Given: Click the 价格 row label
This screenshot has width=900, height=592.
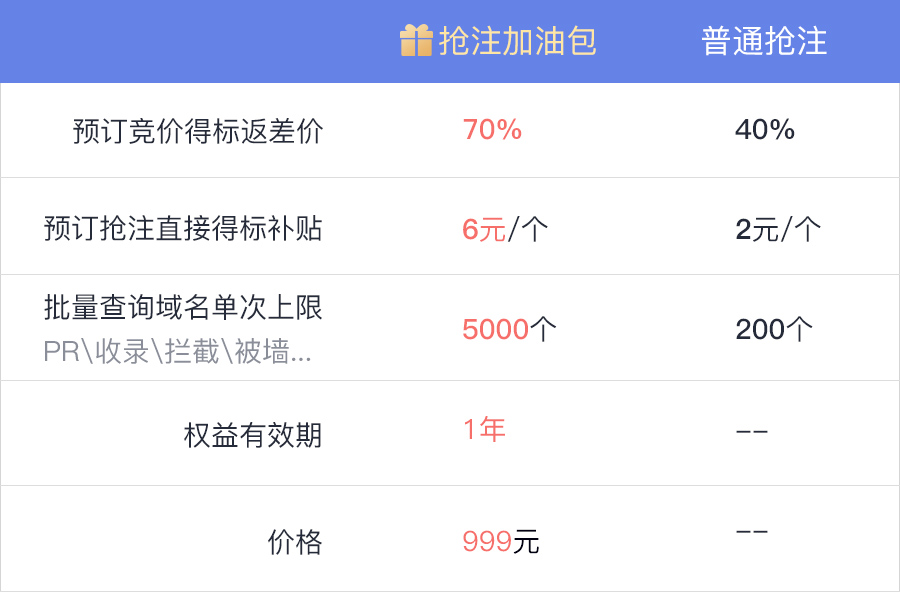Looking at the screenshot, I should tap(295, 542).
